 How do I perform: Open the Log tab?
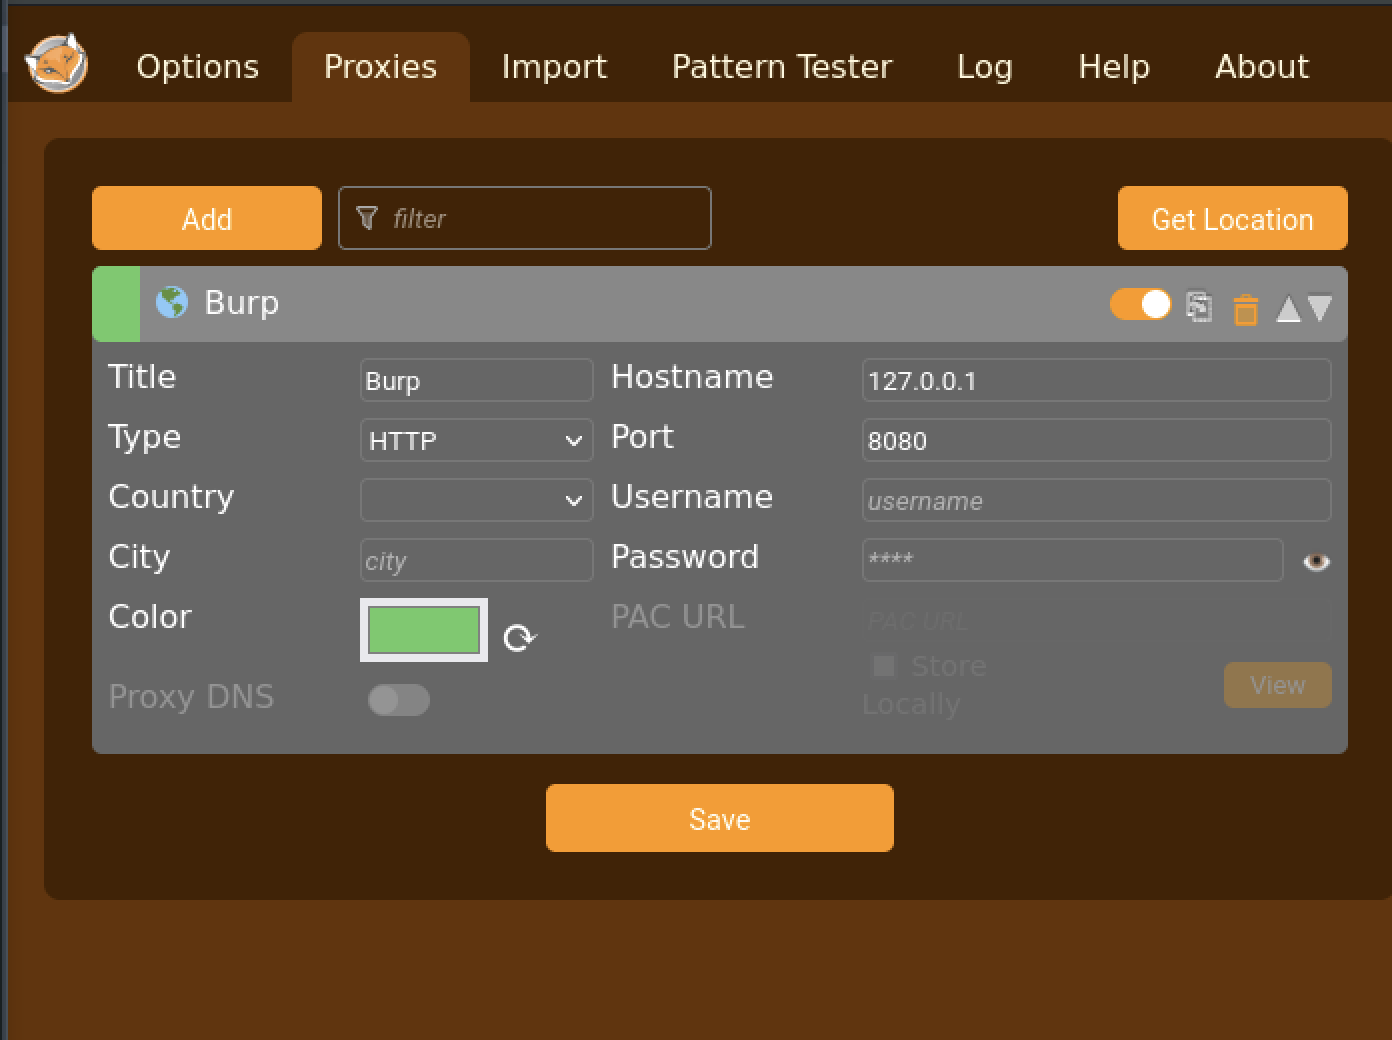(985, 66)
